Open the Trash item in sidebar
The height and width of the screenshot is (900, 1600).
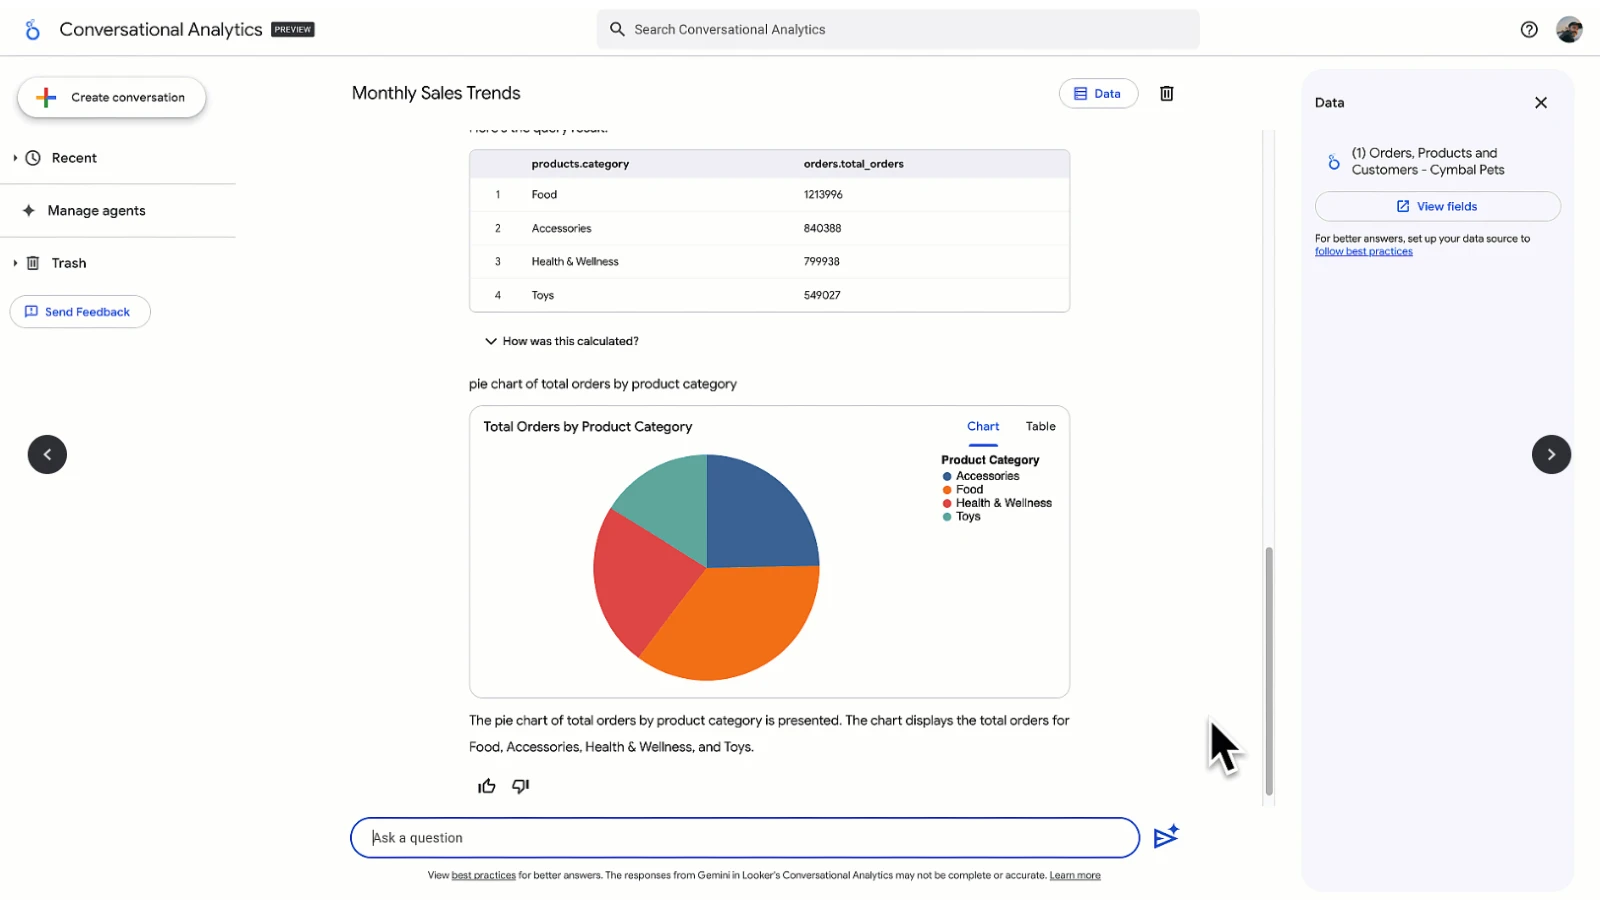tap(69, 263)
